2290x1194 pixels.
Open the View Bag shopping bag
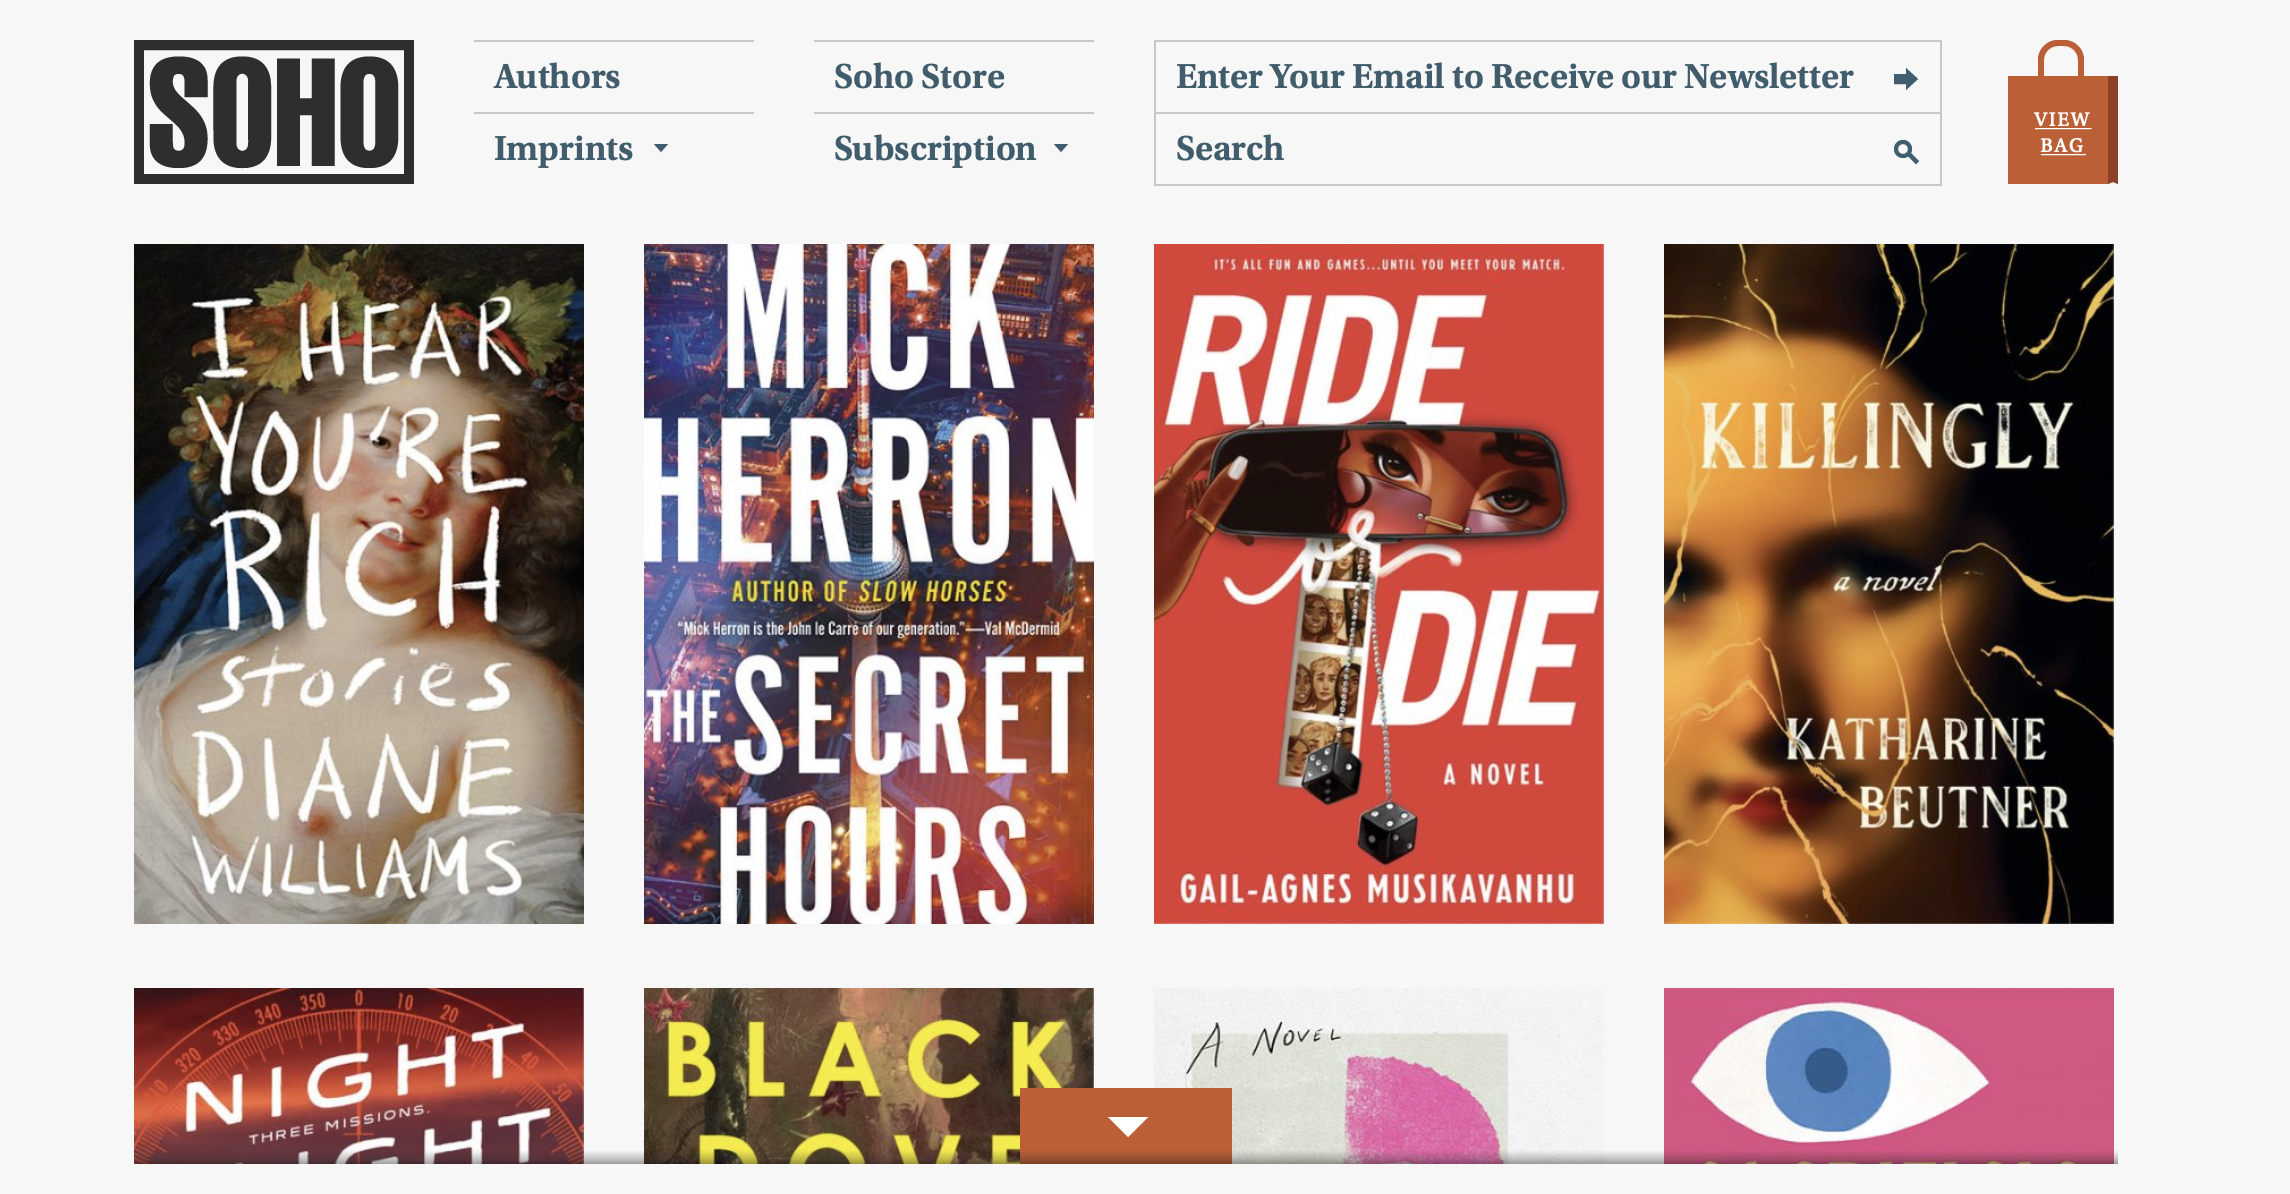(x=2062, y=112)
